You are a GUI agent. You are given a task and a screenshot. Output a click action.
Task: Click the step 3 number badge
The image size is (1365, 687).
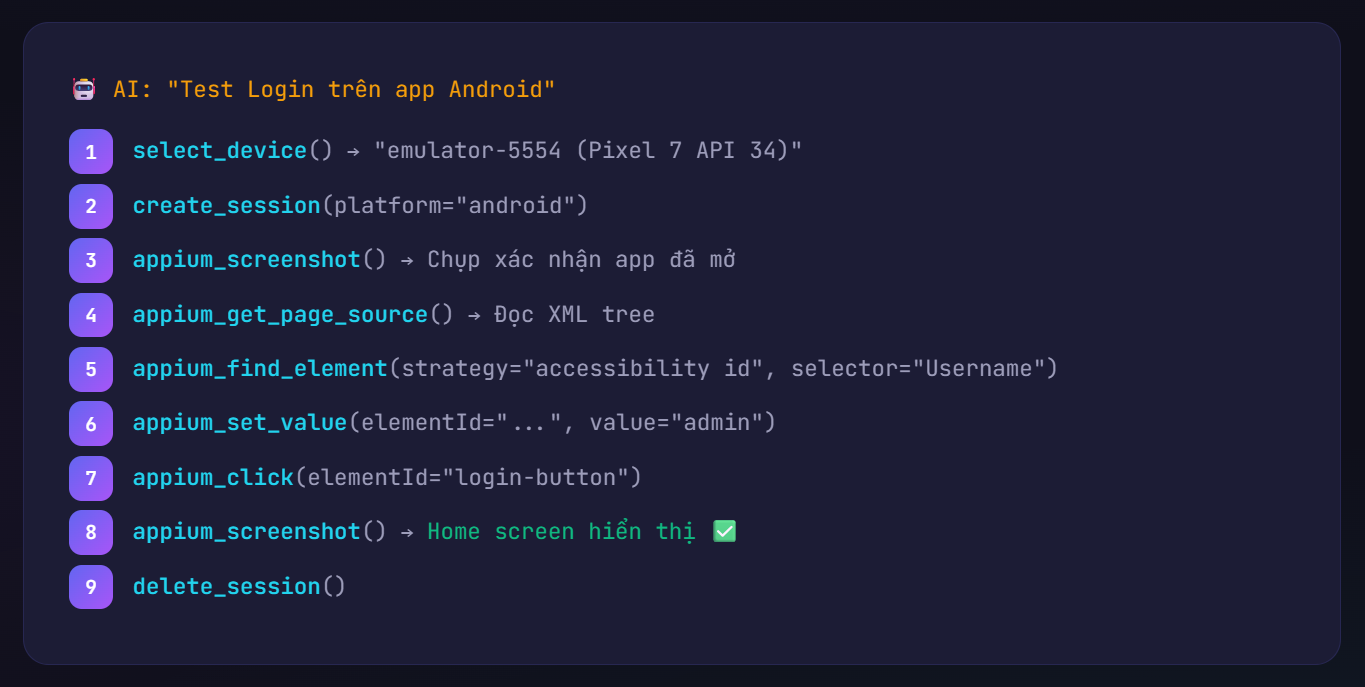coord(91,260)
